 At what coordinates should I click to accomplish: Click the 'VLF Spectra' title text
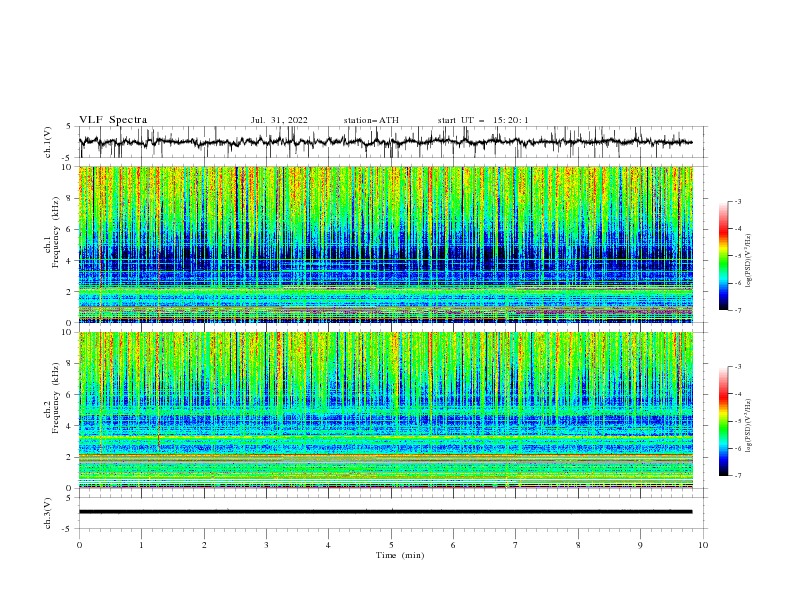point(113,120)
